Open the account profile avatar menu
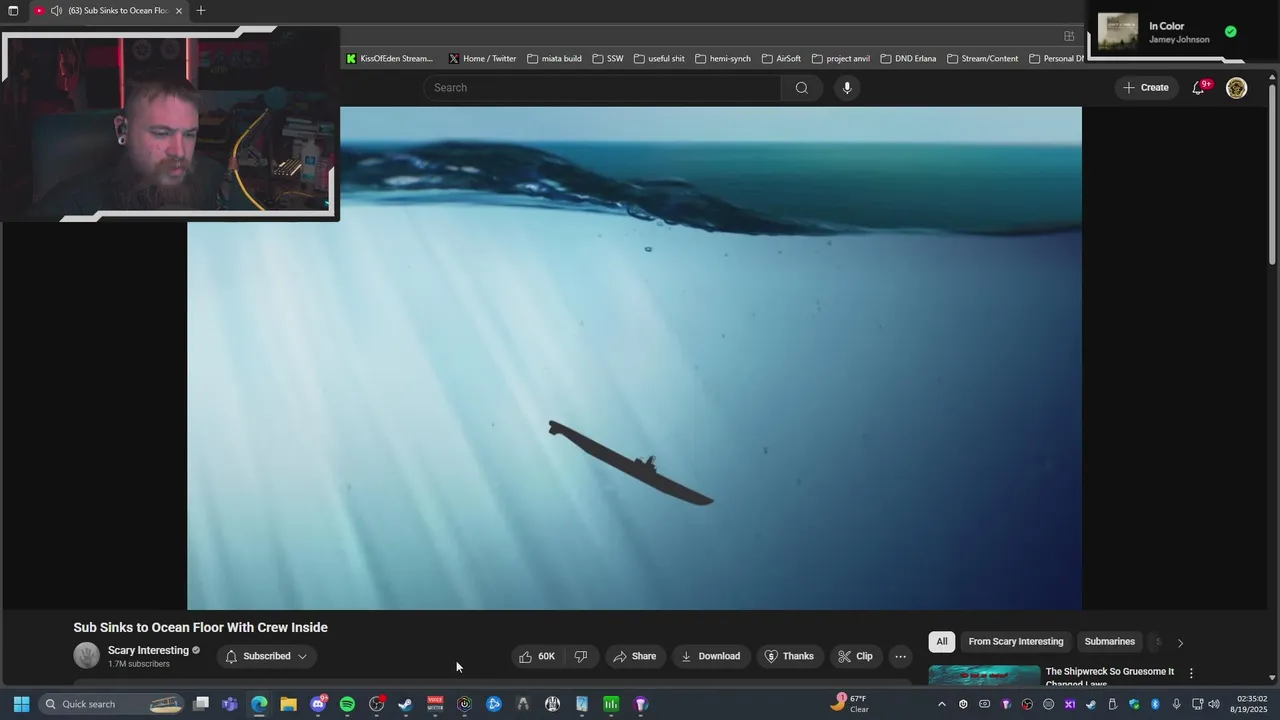Viewport: 1280px width, 720px height. pos(1237,88)
